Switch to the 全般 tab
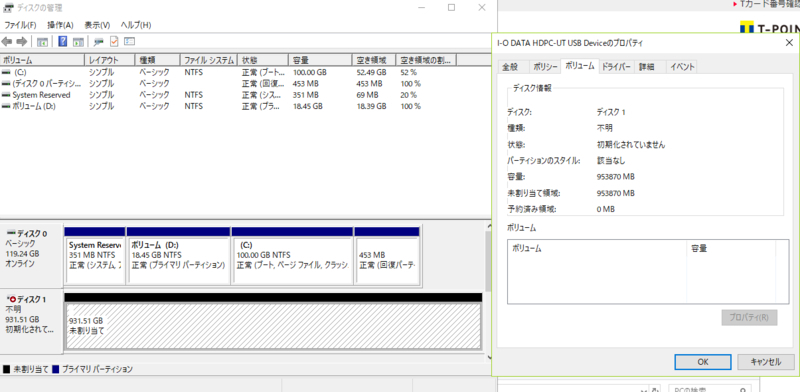This screenshot has height=392, width=800. (x=510, y=67)
